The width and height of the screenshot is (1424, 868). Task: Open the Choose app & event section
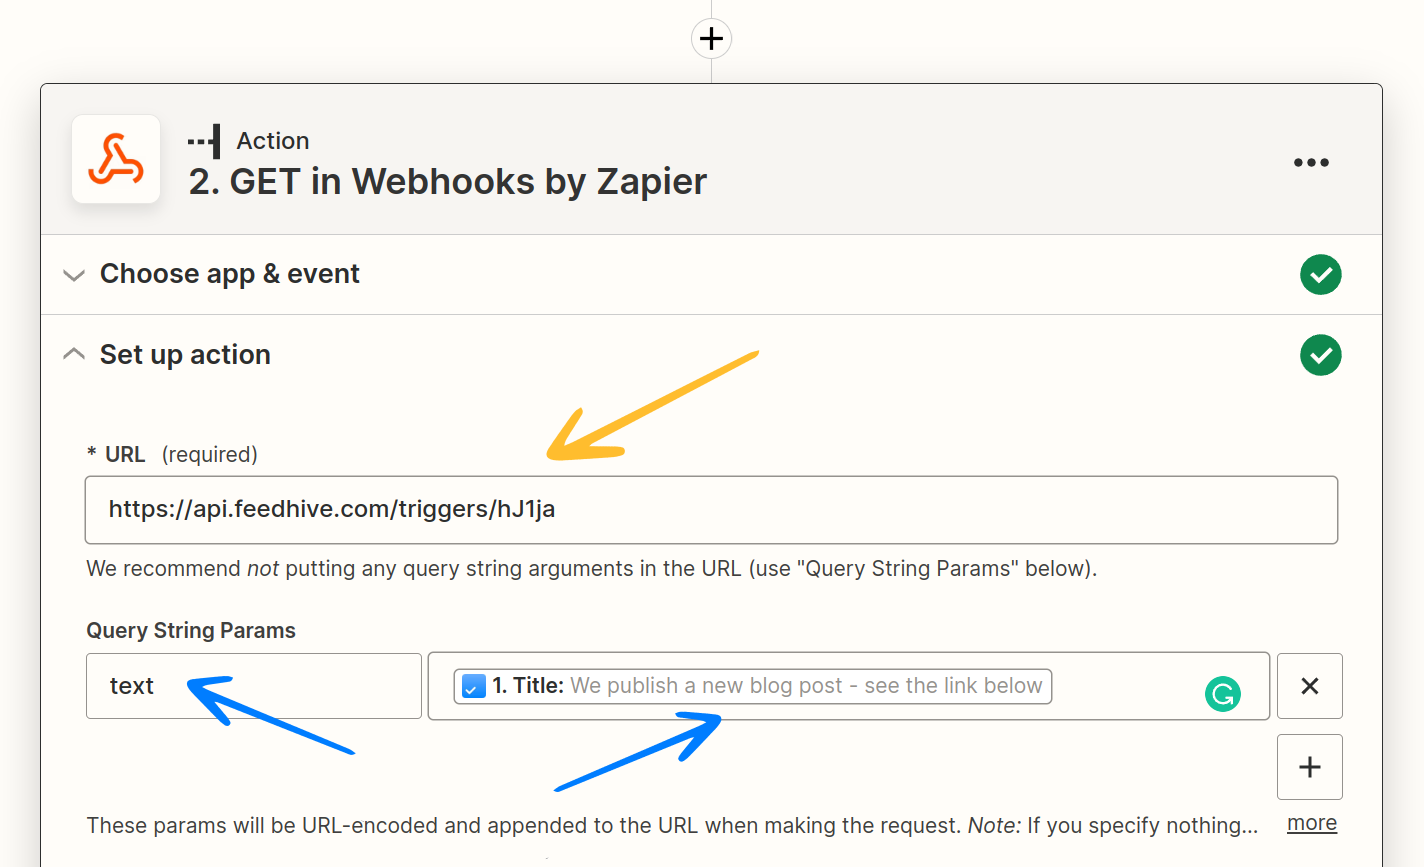point(230,274)
